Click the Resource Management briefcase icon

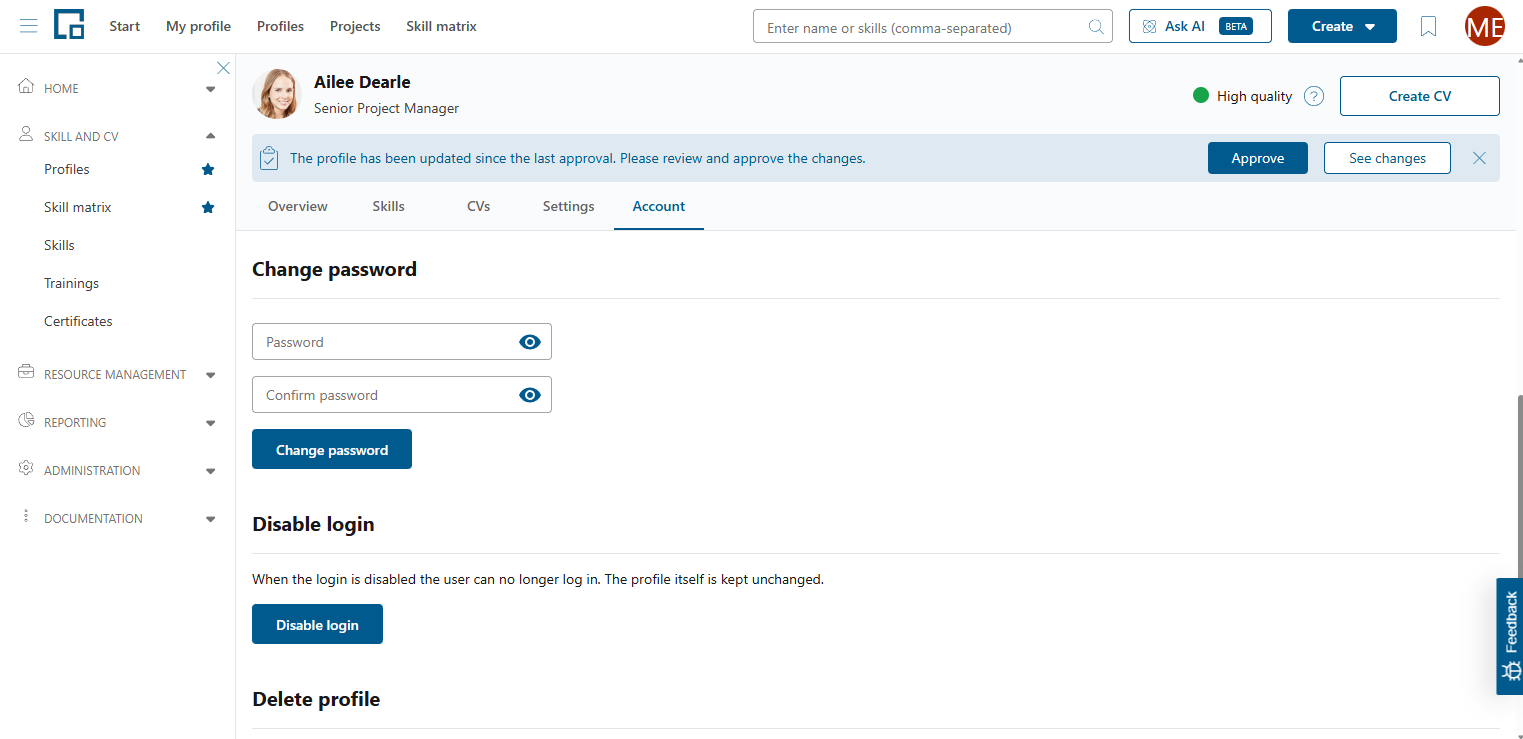26,373
